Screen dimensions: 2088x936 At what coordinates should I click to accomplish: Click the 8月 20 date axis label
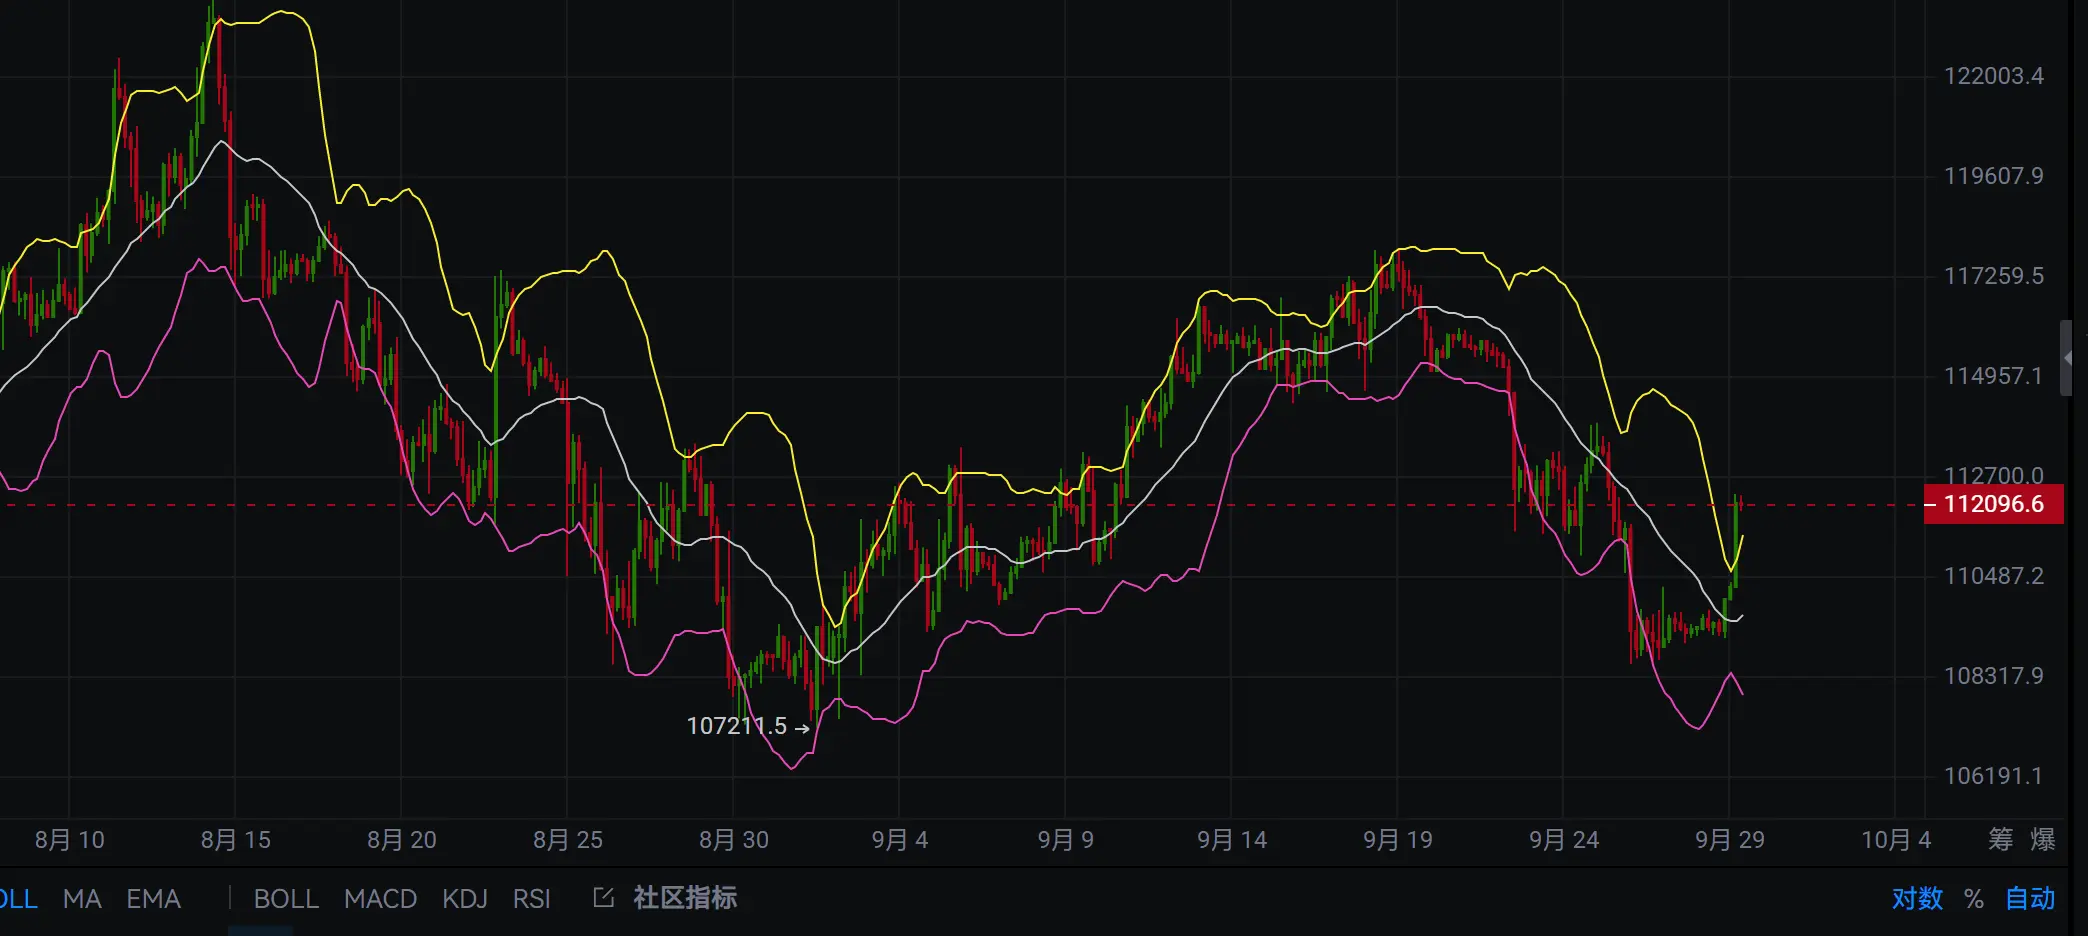click(402, 840)
